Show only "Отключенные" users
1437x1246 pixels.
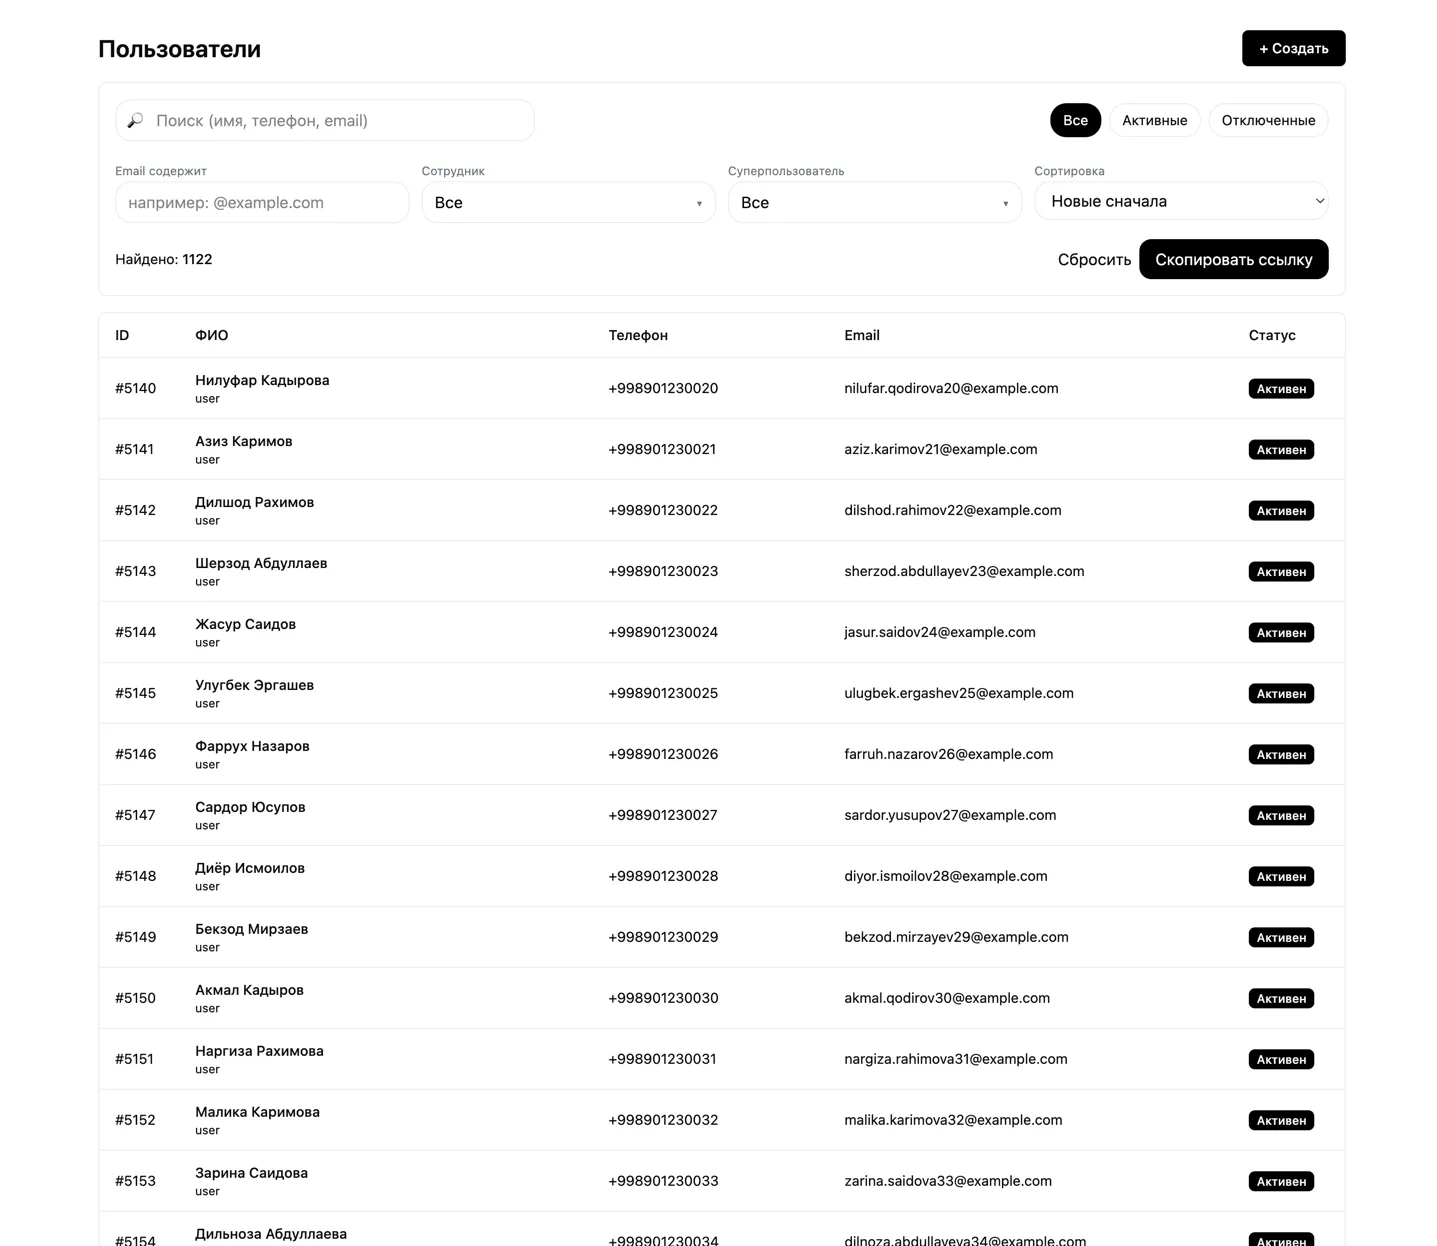[1268, 120]
